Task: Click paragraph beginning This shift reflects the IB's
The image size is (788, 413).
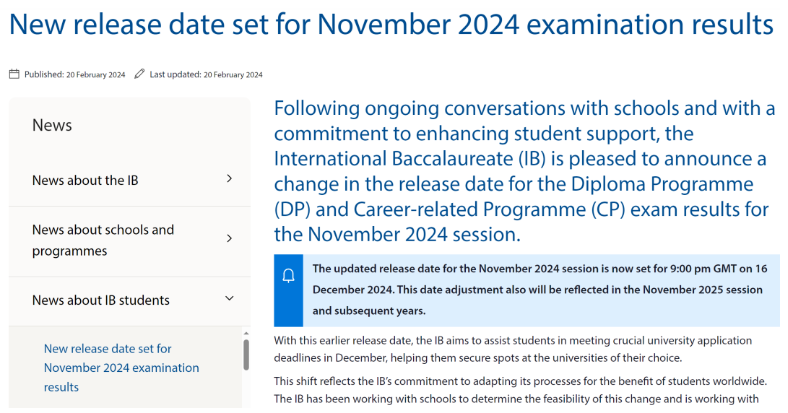Action: 521,390
